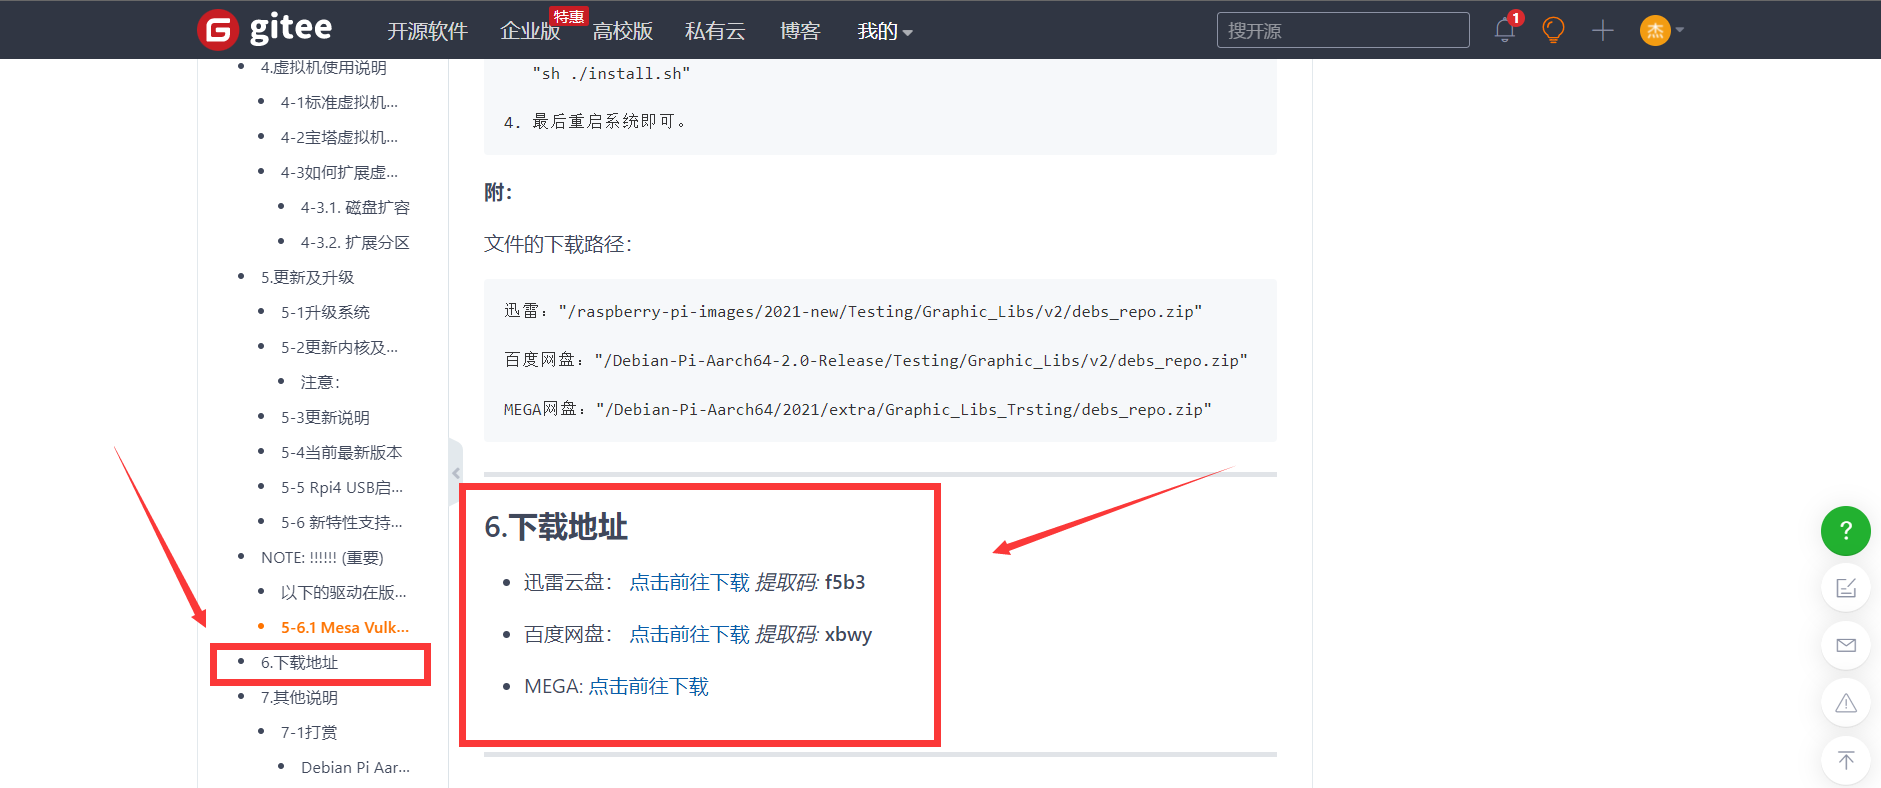Screen dimensions: 1881x788
Task: Go to Debian Pi Aar outline entry
Action: (355, 767)
